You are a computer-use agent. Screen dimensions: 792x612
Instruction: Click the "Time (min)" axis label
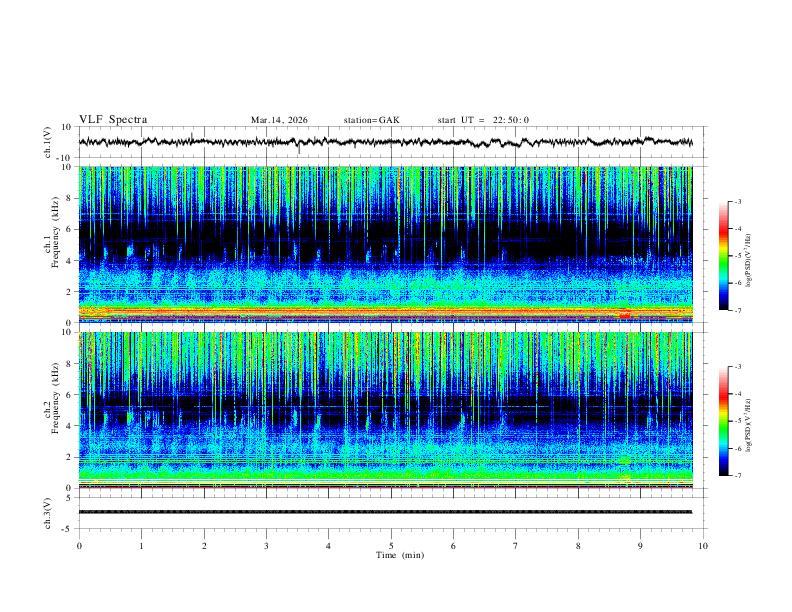(400, 555)
